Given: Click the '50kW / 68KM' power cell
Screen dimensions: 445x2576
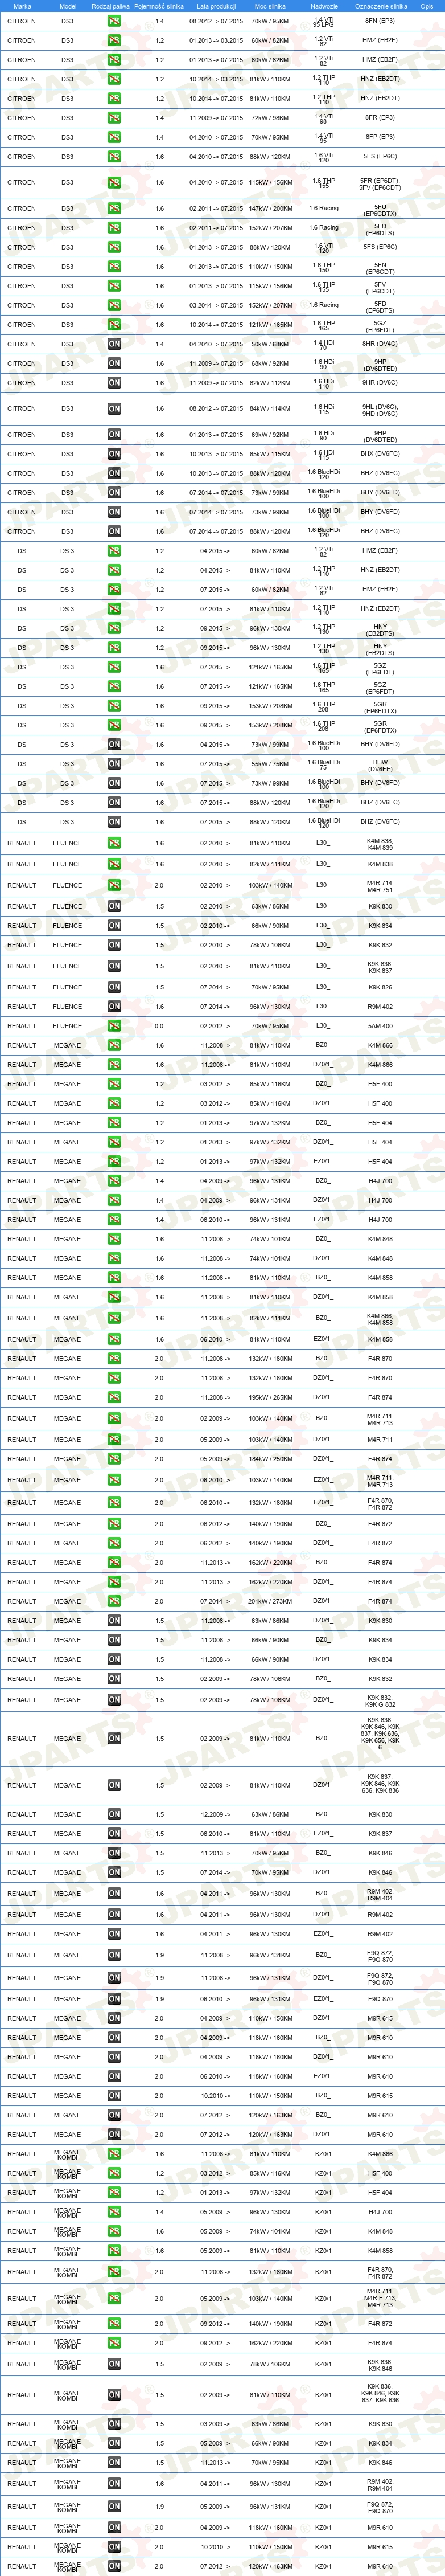Looking at the screenshot, I should (270, 344).
